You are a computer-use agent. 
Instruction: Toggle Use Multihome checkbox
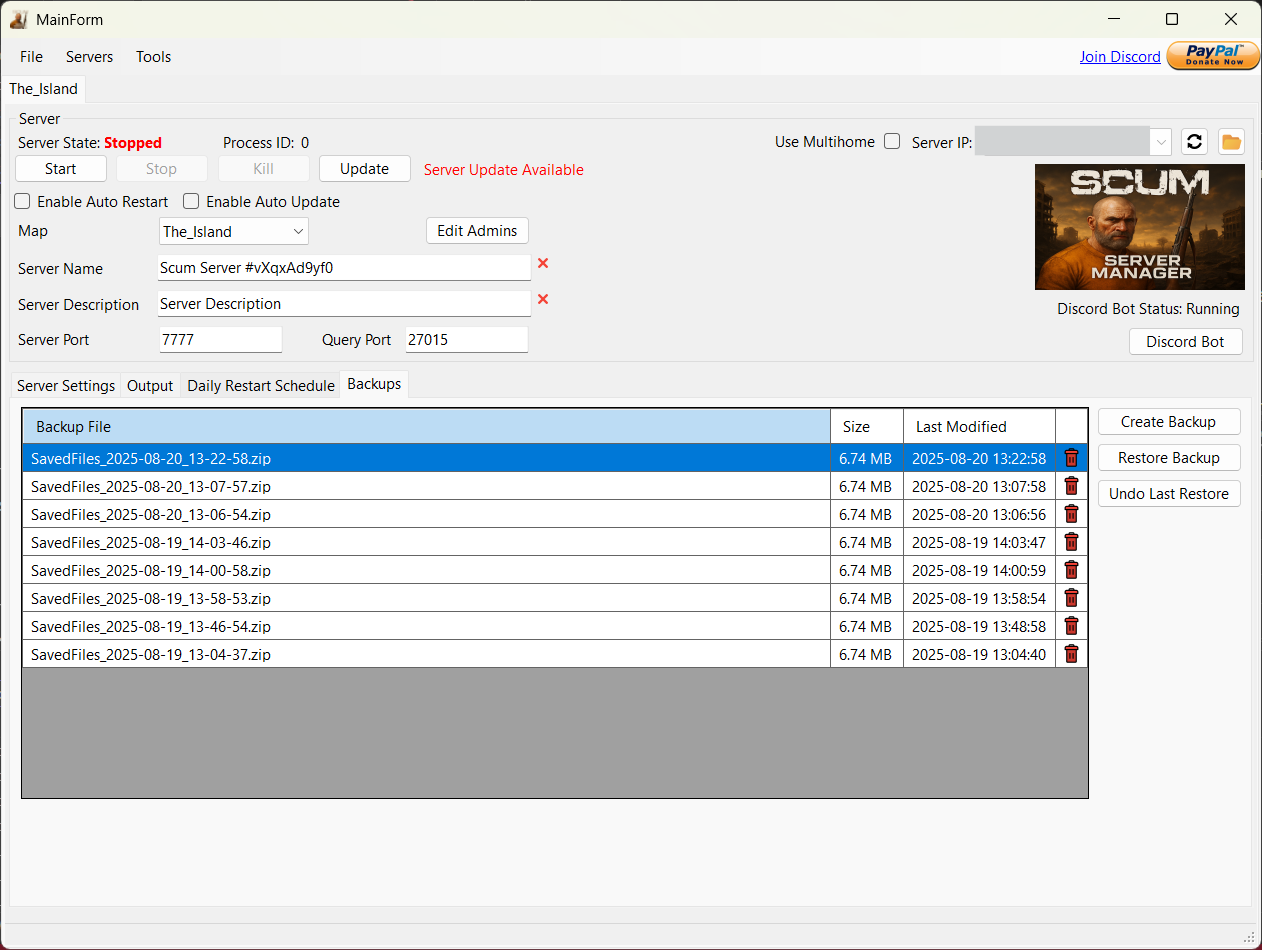pyautogui.click(x=892, y=142)
